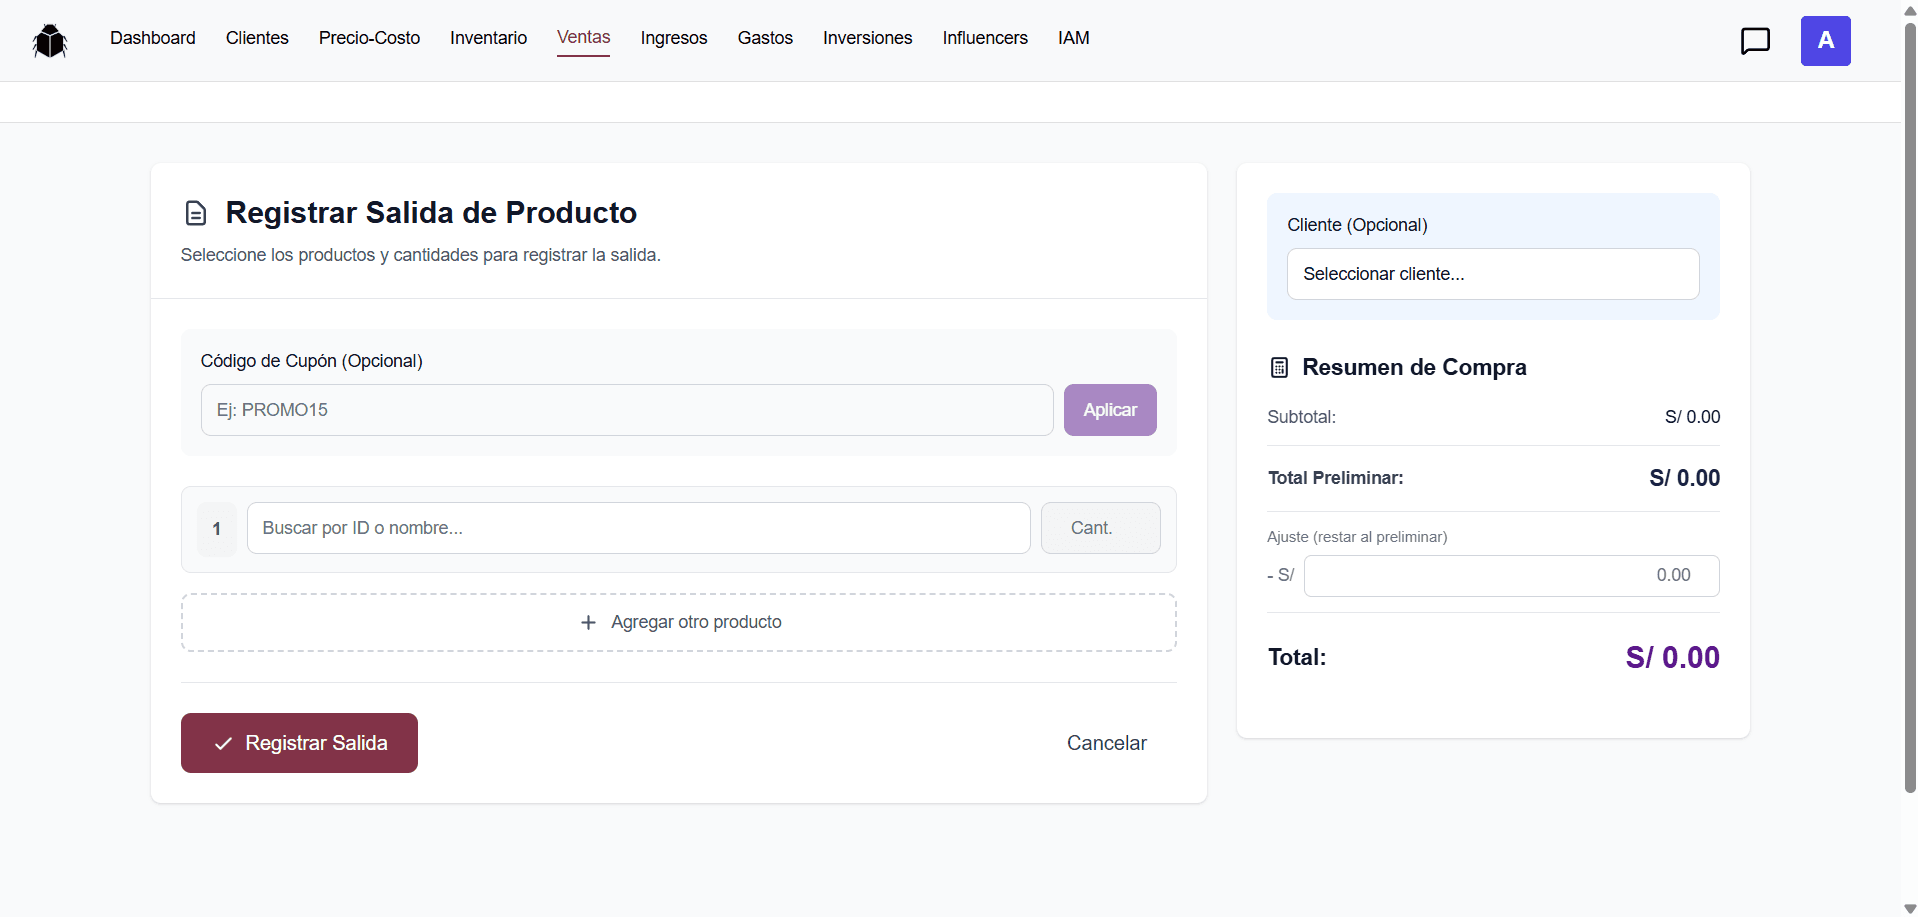Open the Influencers section
Viewport: 1918px width, 917px height.
coord(985,38)
